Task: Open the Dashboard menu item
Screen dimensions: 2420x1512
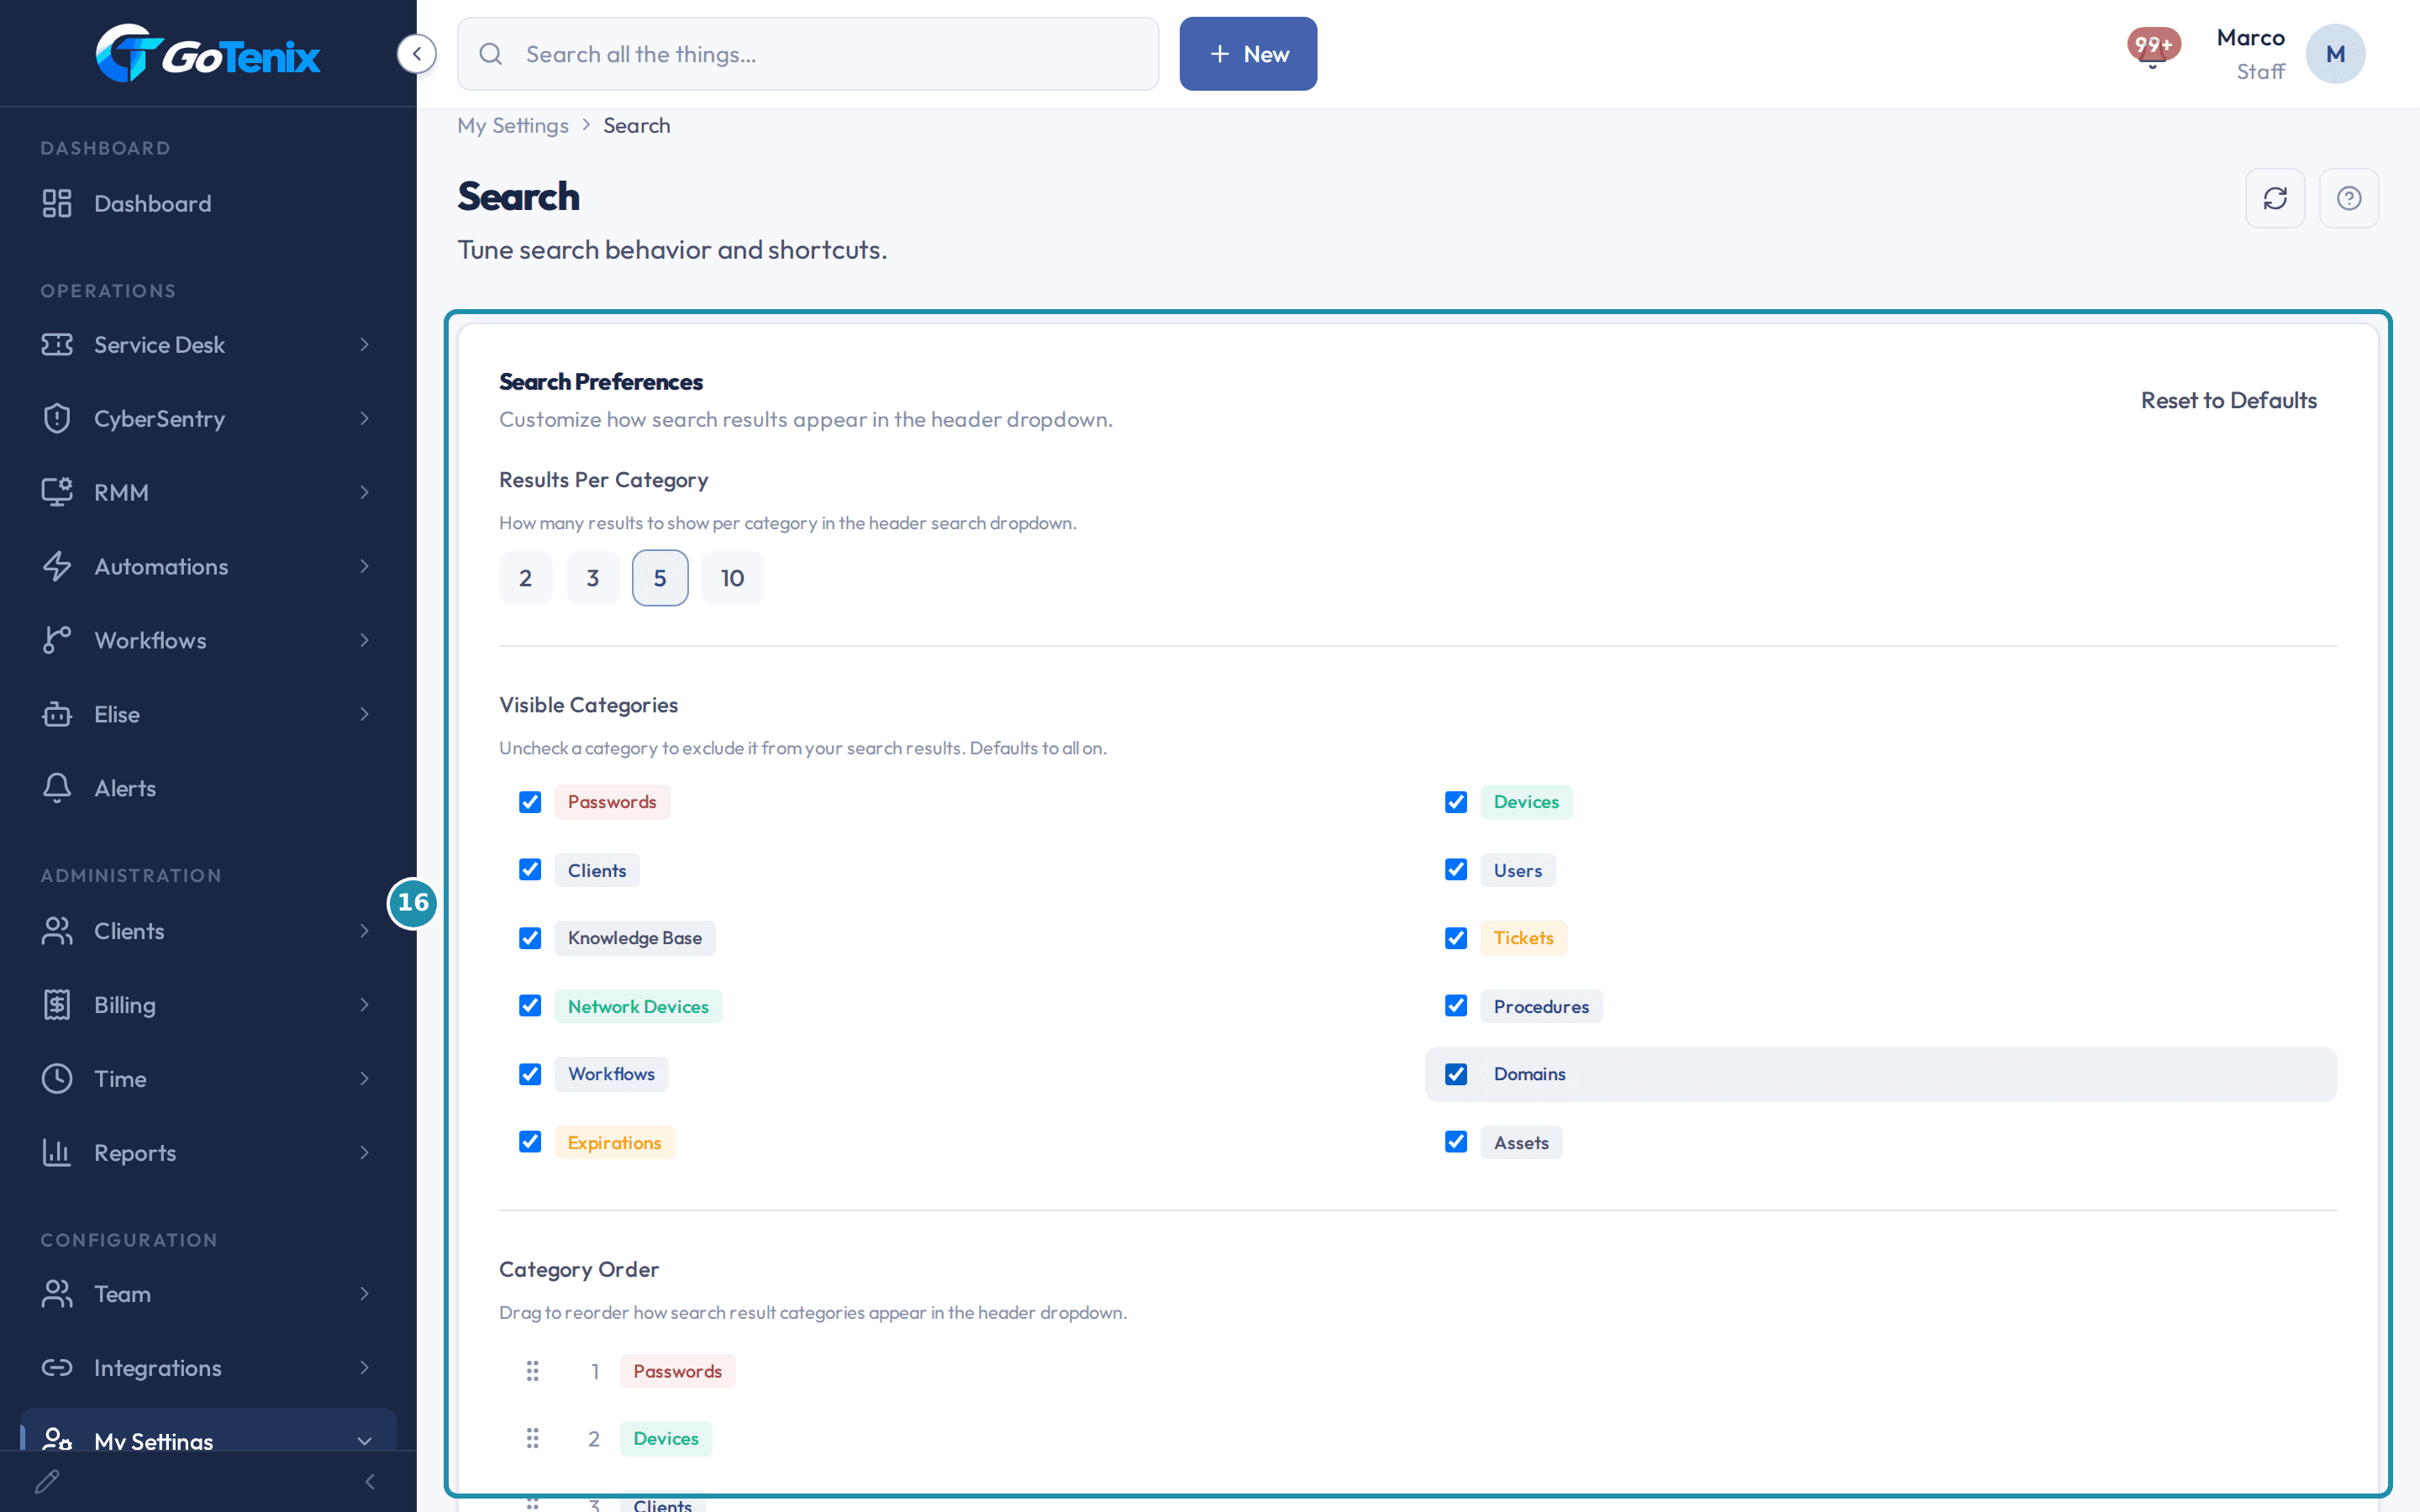Action: tap(208, 203)
